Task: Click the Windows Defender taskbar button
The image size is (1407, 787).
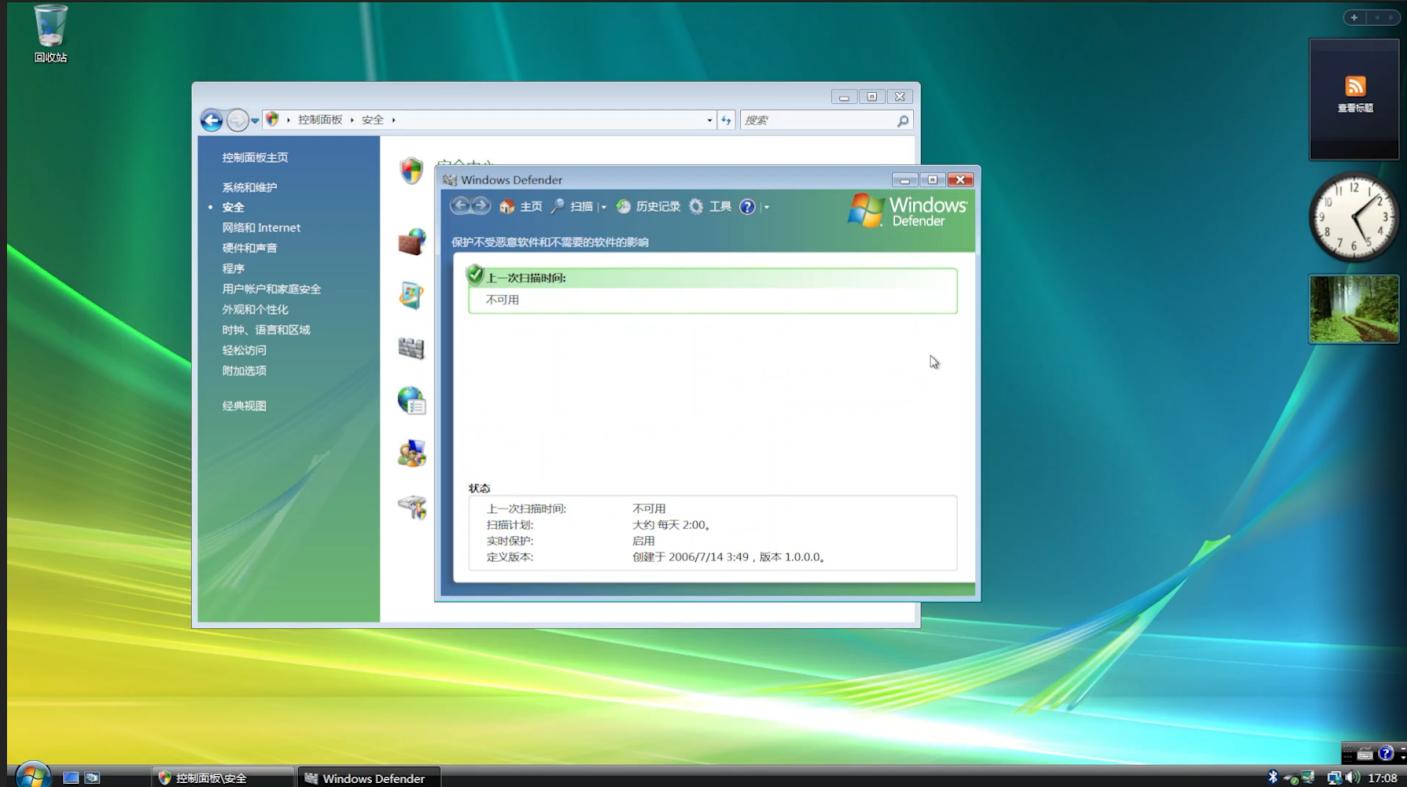Action: 368,778
